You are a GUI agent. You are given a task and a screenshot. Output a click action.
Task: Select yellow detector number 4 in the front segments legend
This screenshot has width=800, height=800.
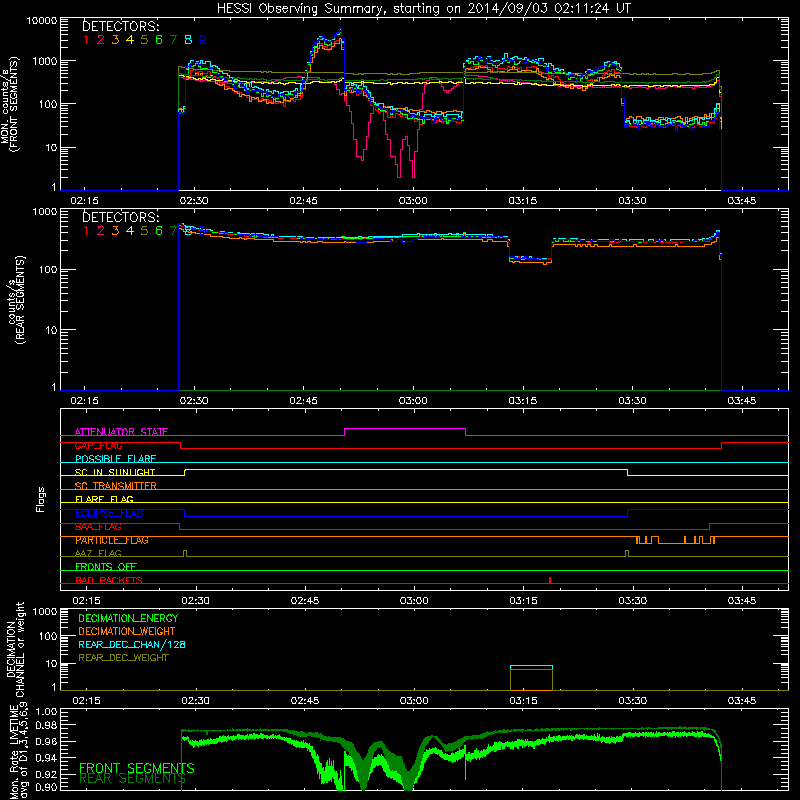(x=130, y=39)
